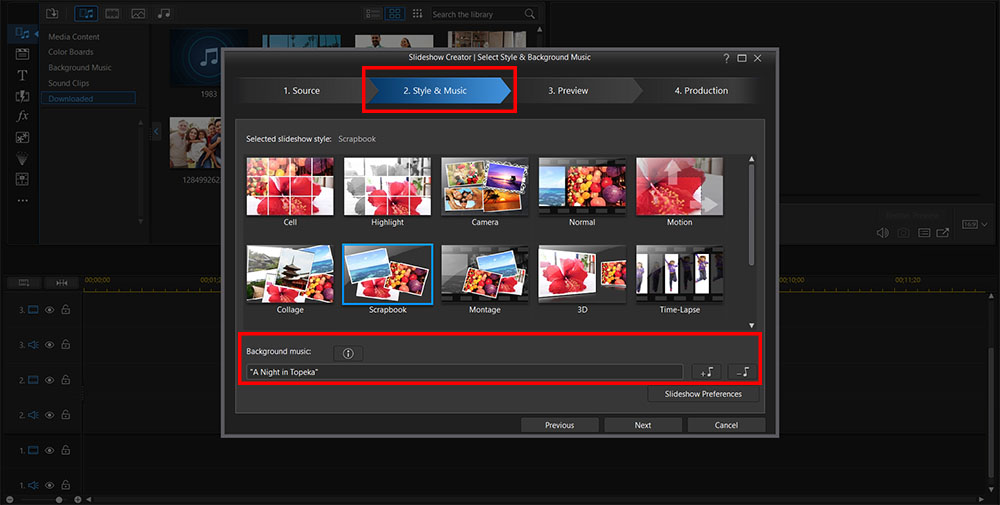The height and width of the screenshot is (505, 1000).
Task: Remove background music with minus-note button
Action: tap(742, 372)
